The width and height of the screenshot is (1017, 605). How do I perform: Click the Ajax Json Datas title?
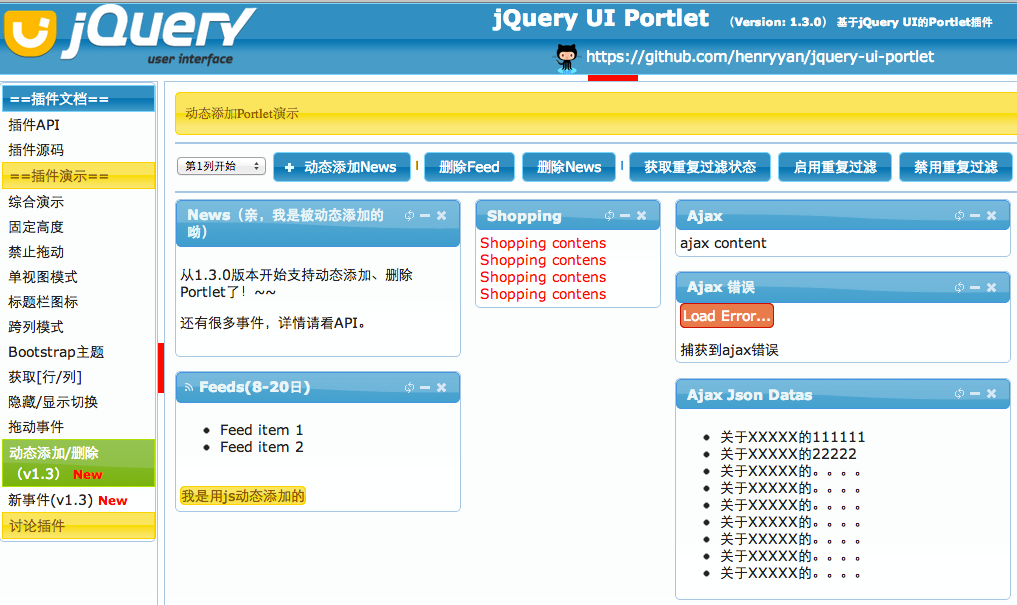(x=749, y=394)
